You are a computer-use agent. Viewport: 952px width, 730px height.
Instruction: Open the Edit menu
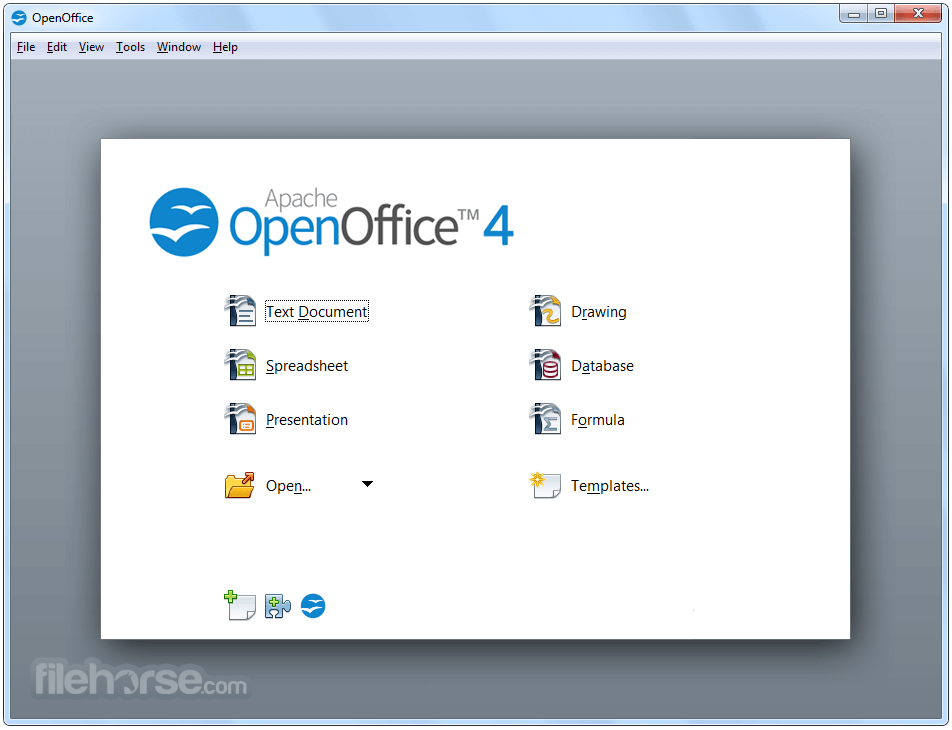pos(56,47)
